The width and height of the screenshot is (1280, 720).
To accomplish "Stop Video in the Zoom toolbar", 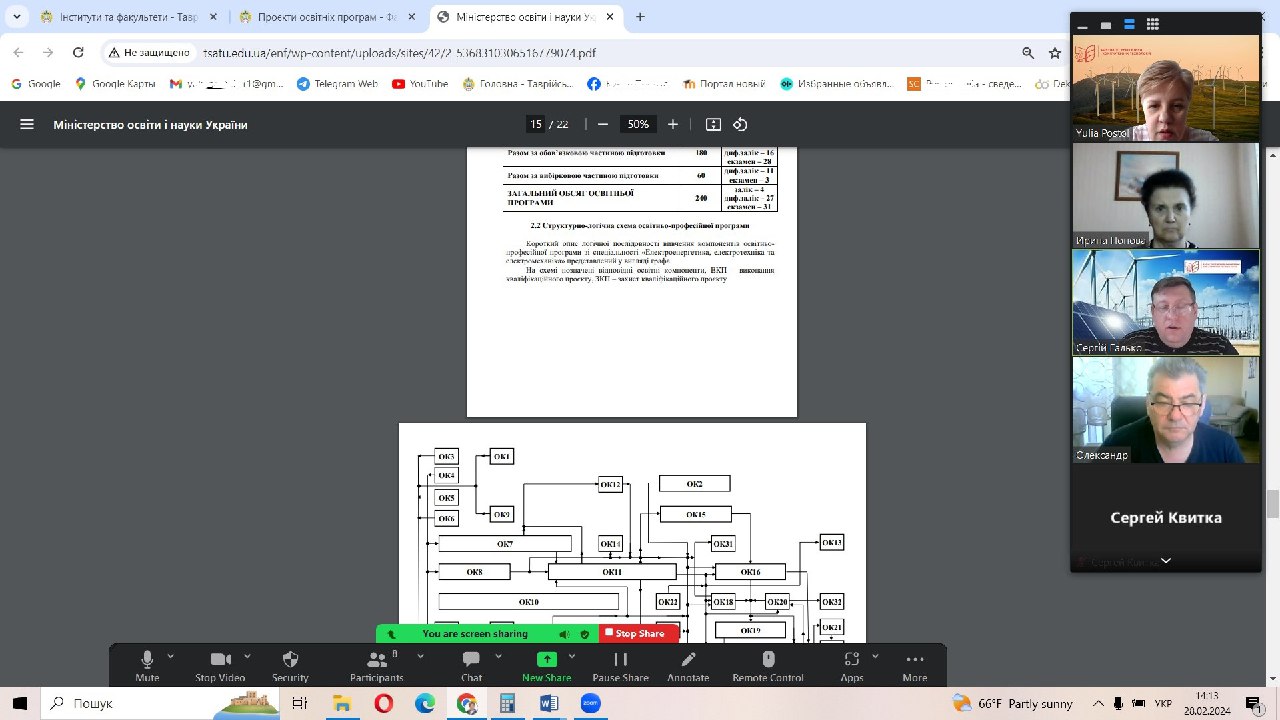I will tap(220, 665).
